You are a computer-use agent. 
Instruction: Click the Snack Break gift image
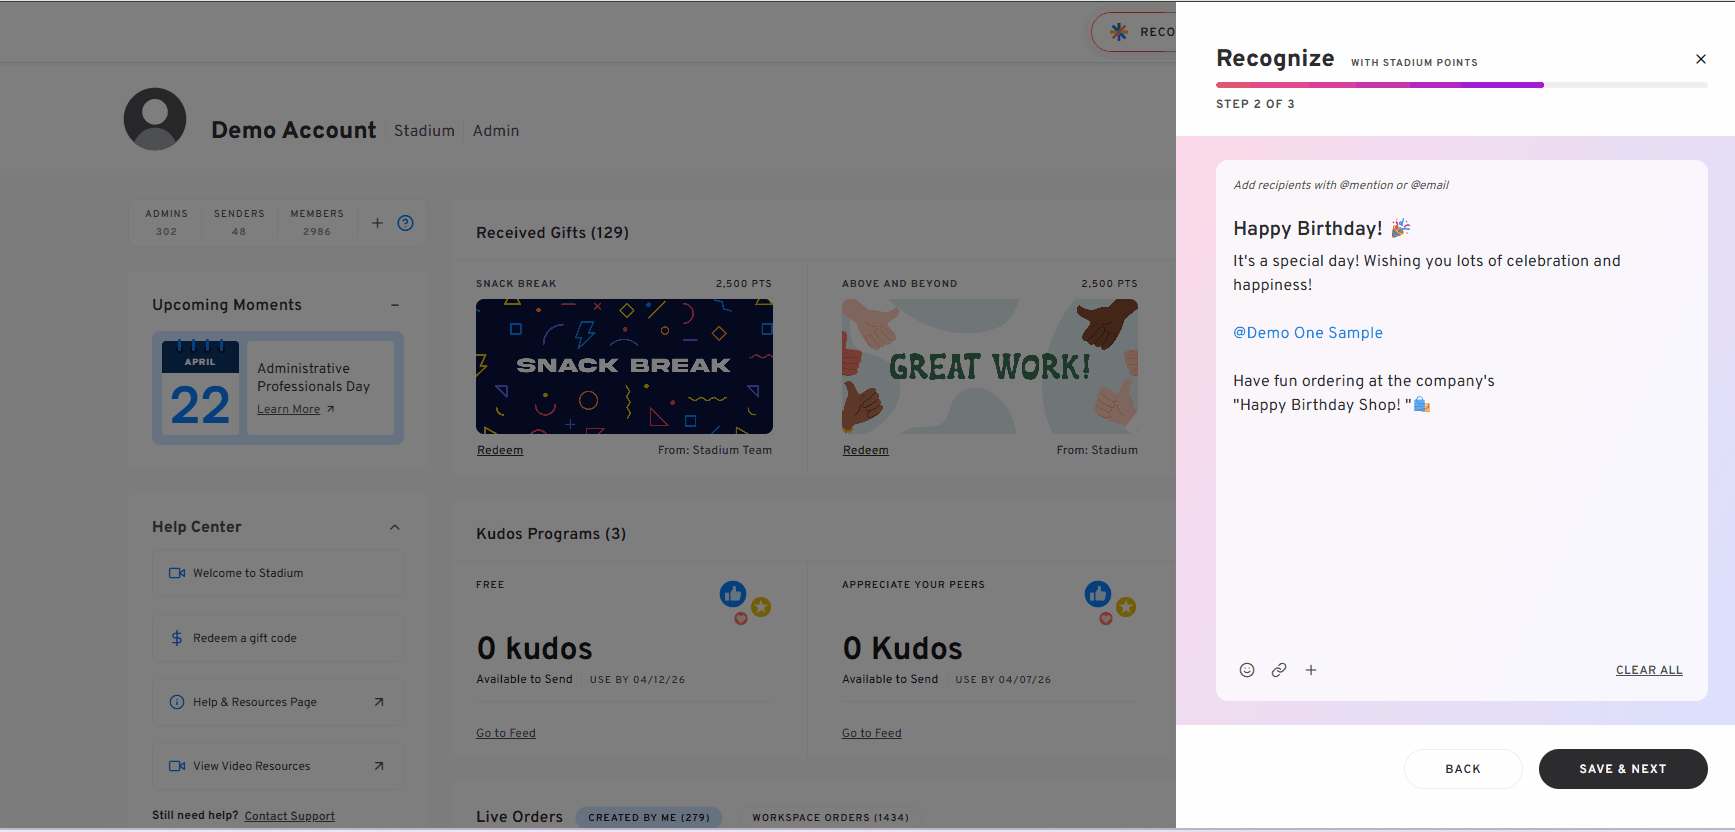point(624,366)
